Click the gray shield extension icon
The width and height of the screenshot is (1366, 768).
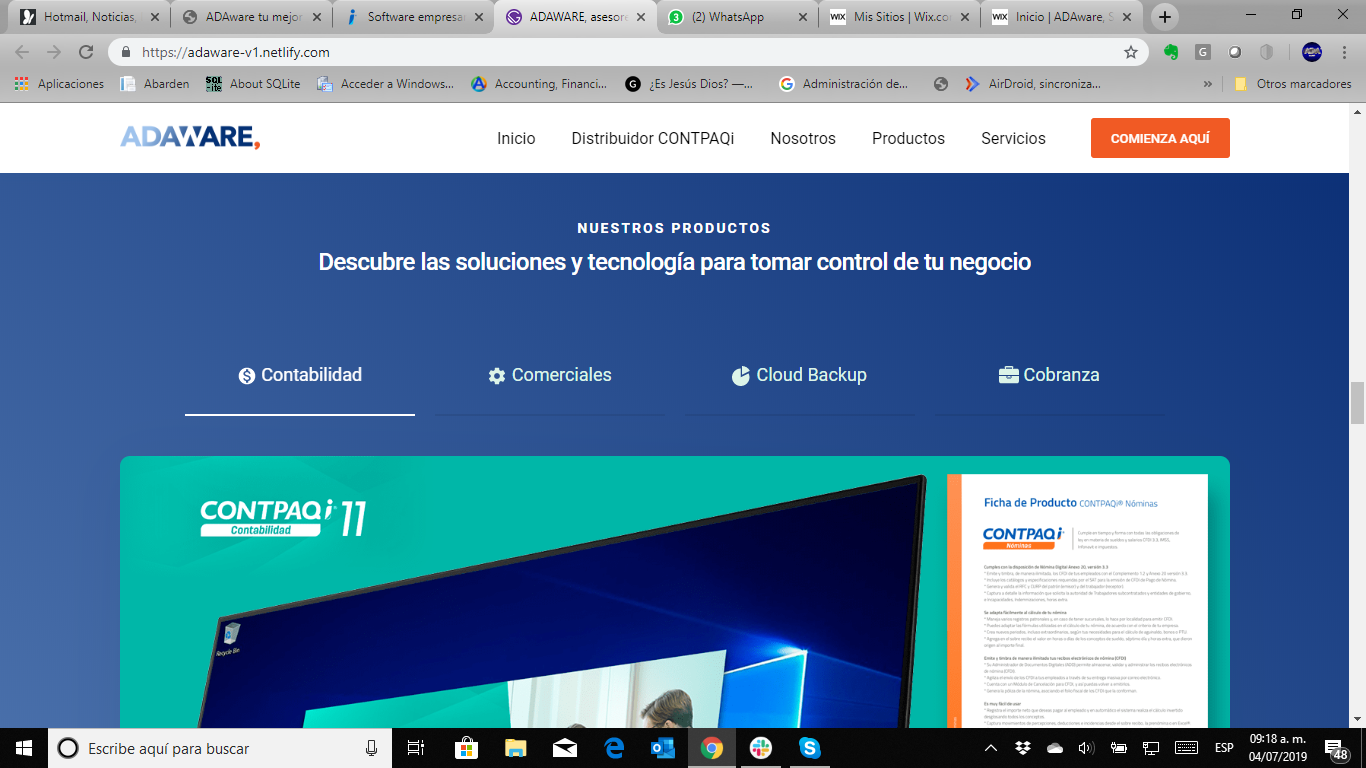click(1266, 52)
